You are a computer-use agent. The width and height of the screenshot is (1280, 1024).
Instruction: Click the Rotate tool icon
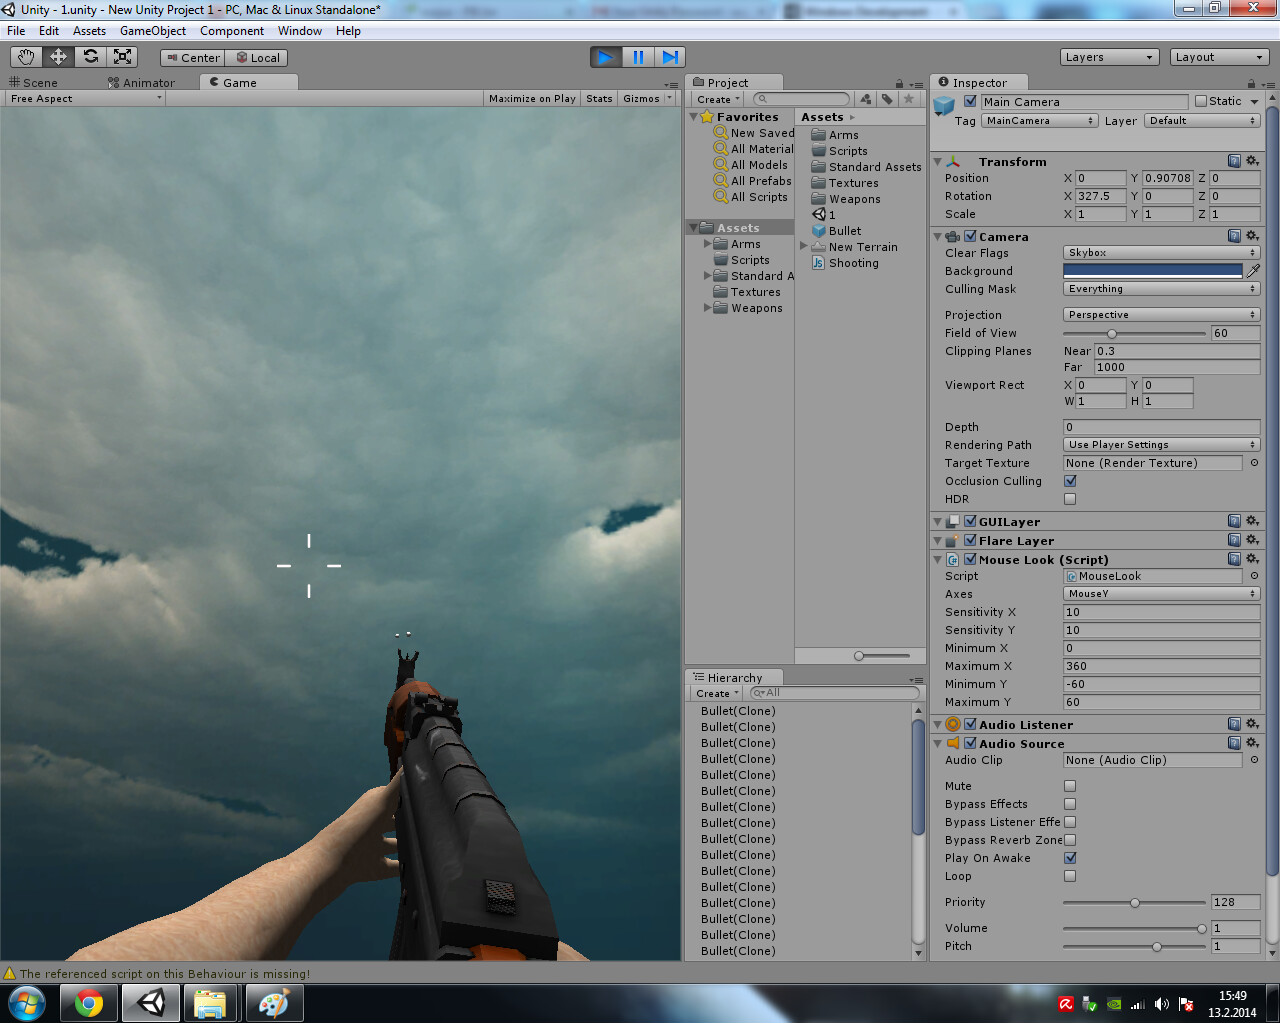pyautogui.click(x=90, y=57)
